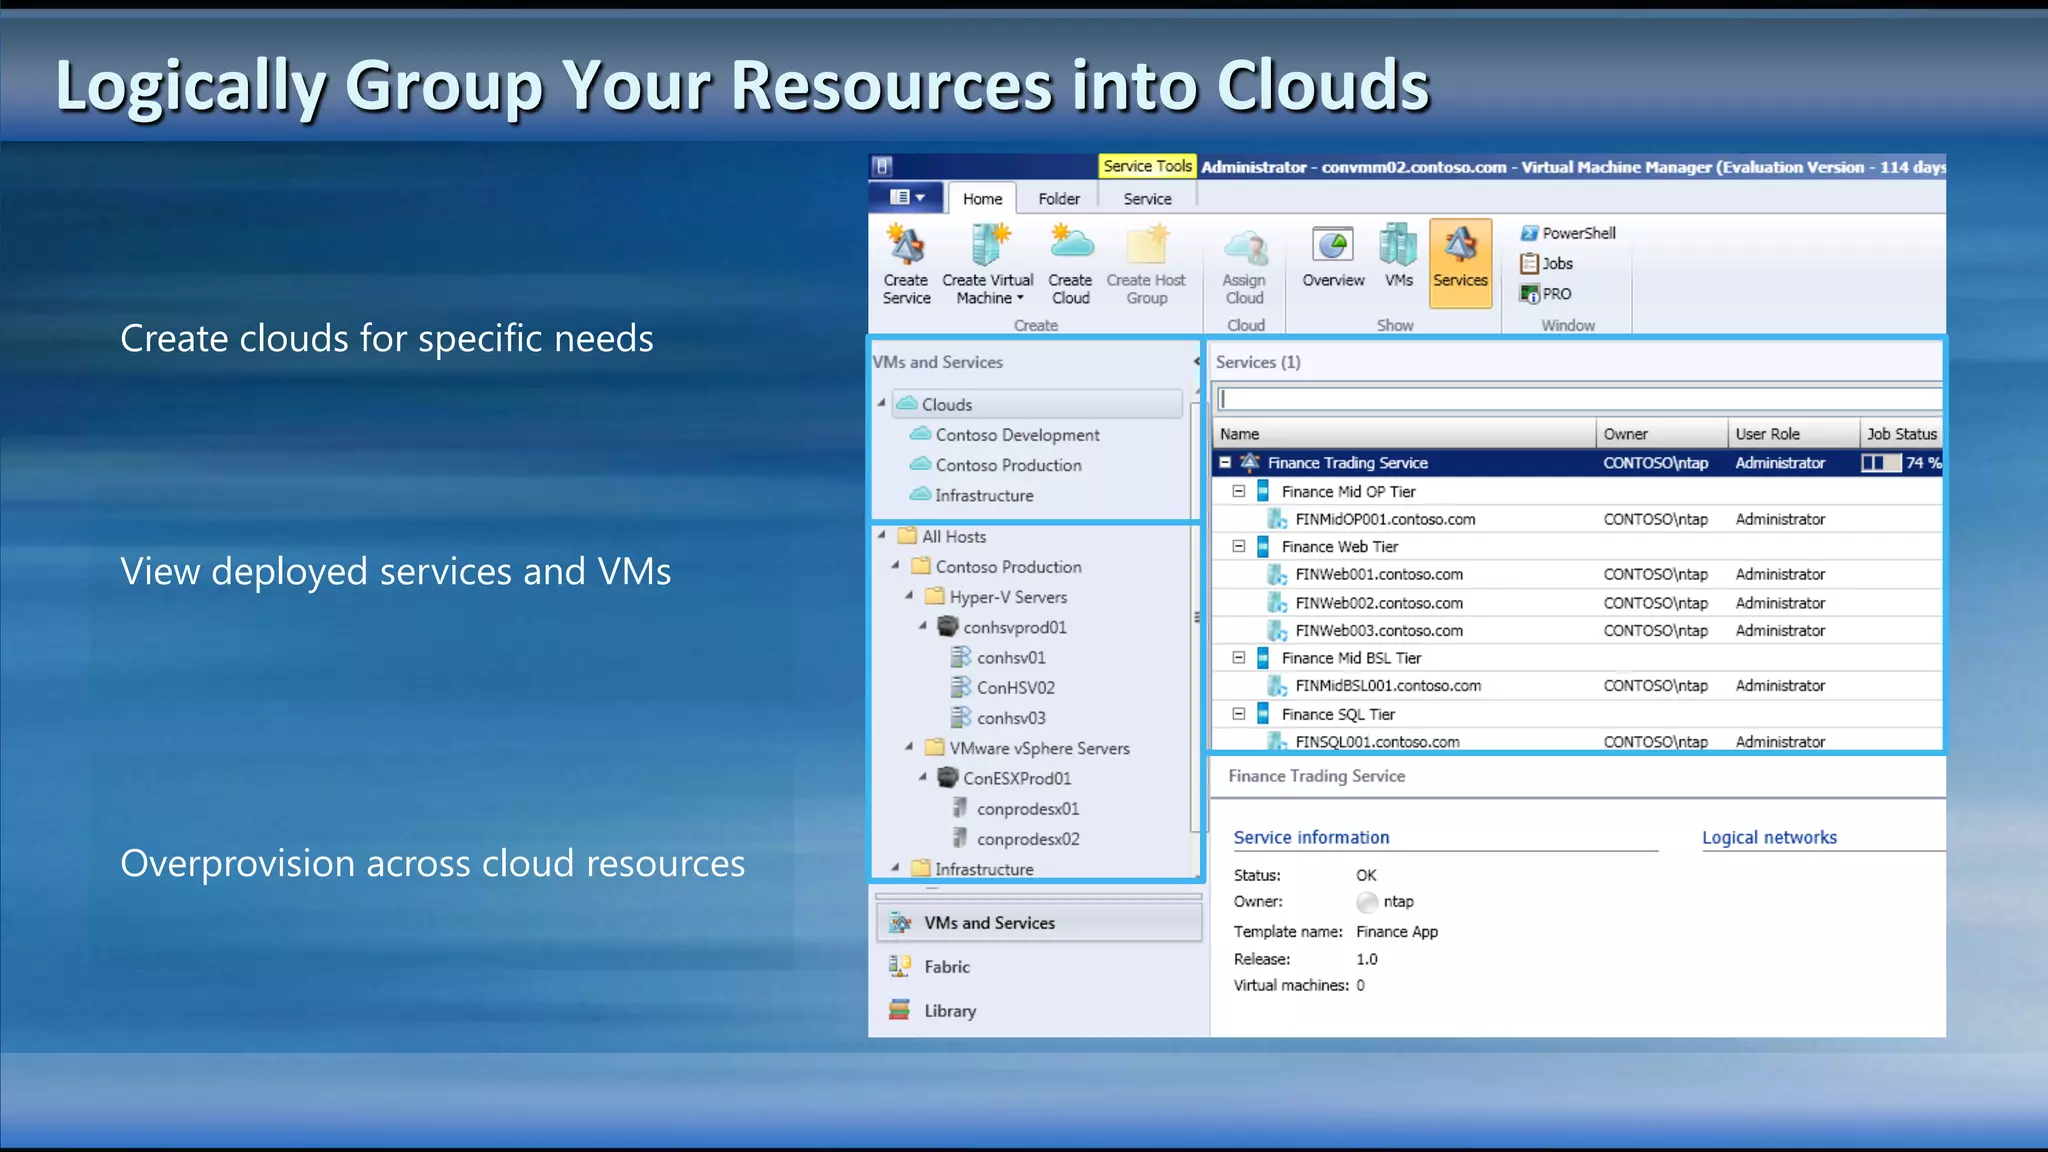2048x1152 pixels.
Task: Collapse the ConESXProd01 node
Action: point(922,777)
